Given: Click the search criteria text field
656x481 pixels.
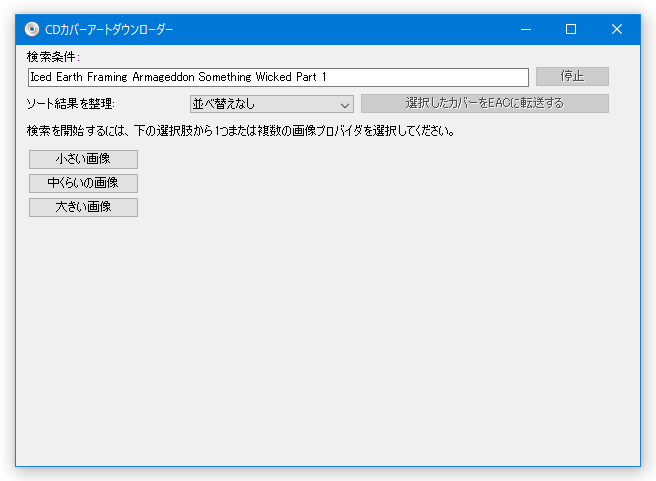Looking at the screenshot, I should tap(278, 77).
